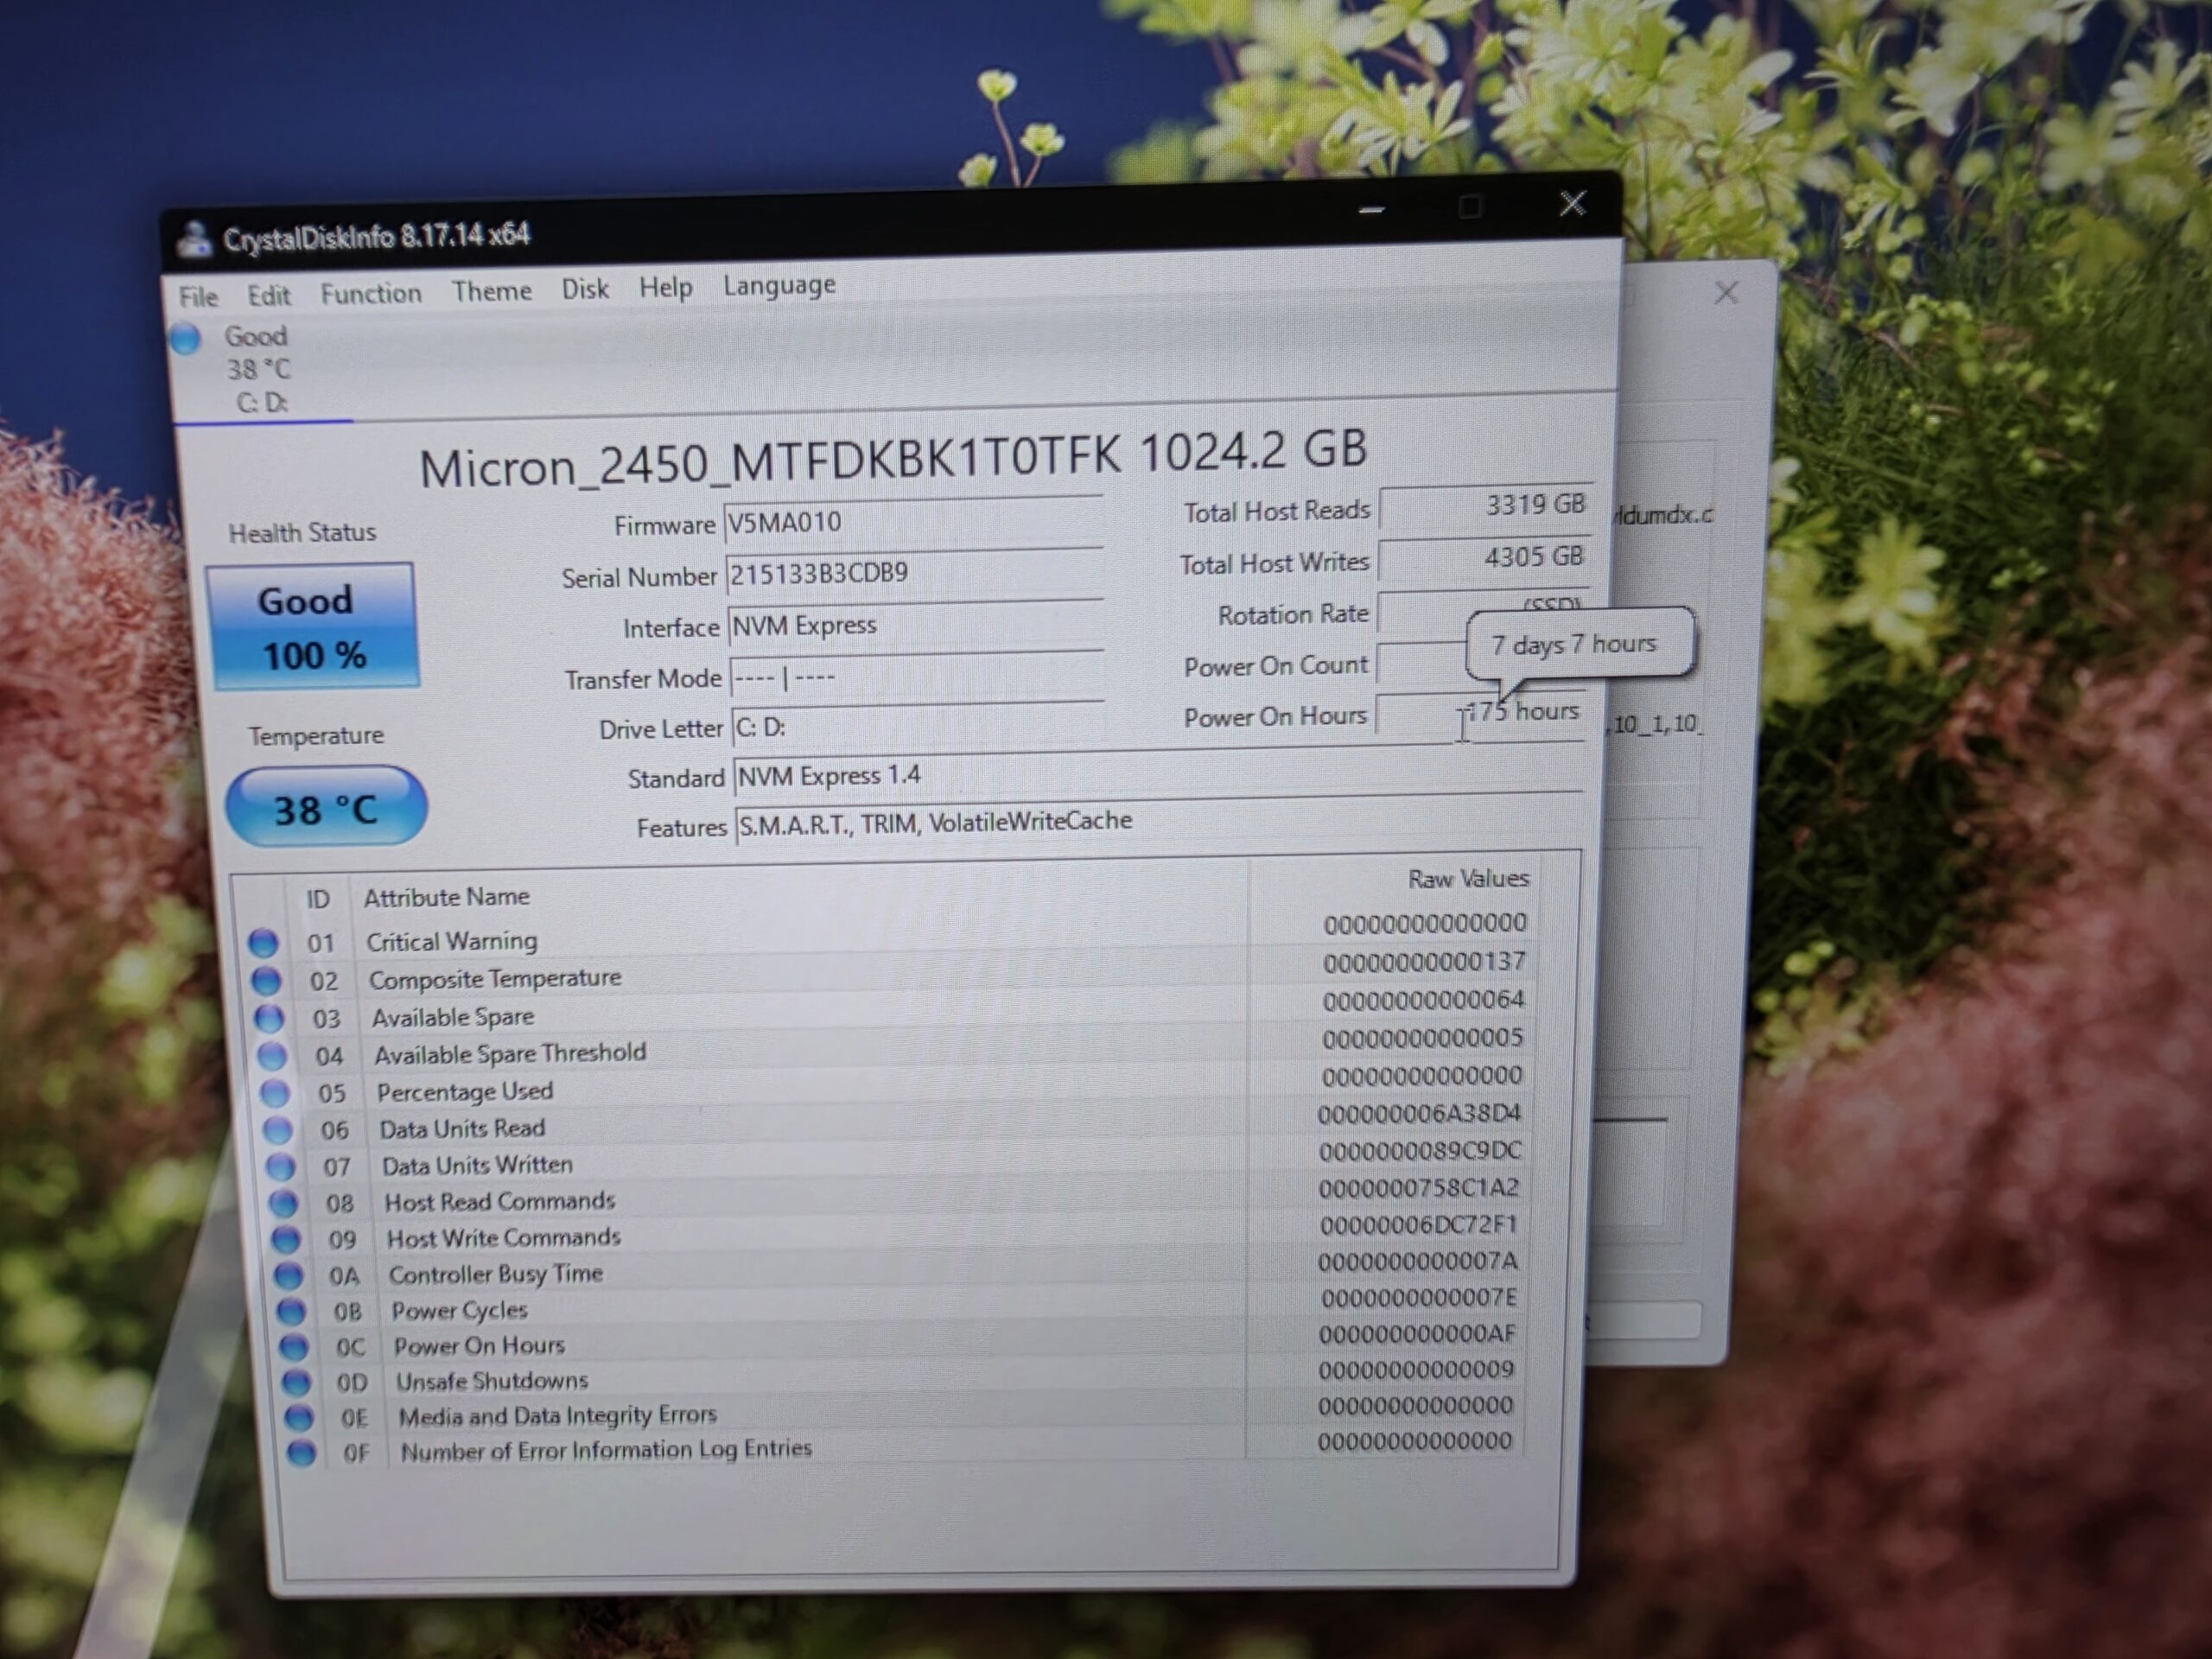
Task: Click the Raw Values column header
Action: (x=1468, y=879)
